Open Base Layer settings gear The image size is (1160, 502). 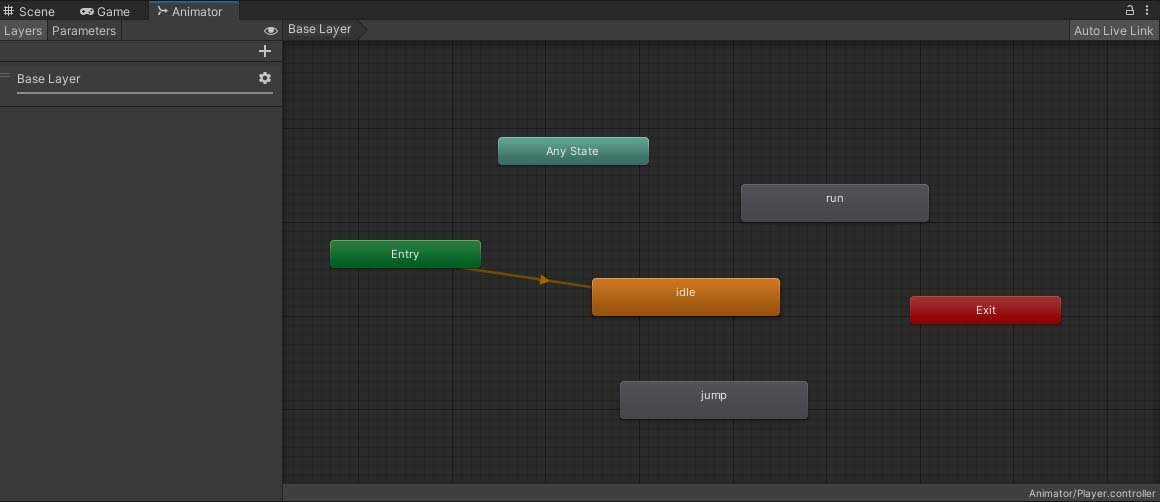click(265, 78)
